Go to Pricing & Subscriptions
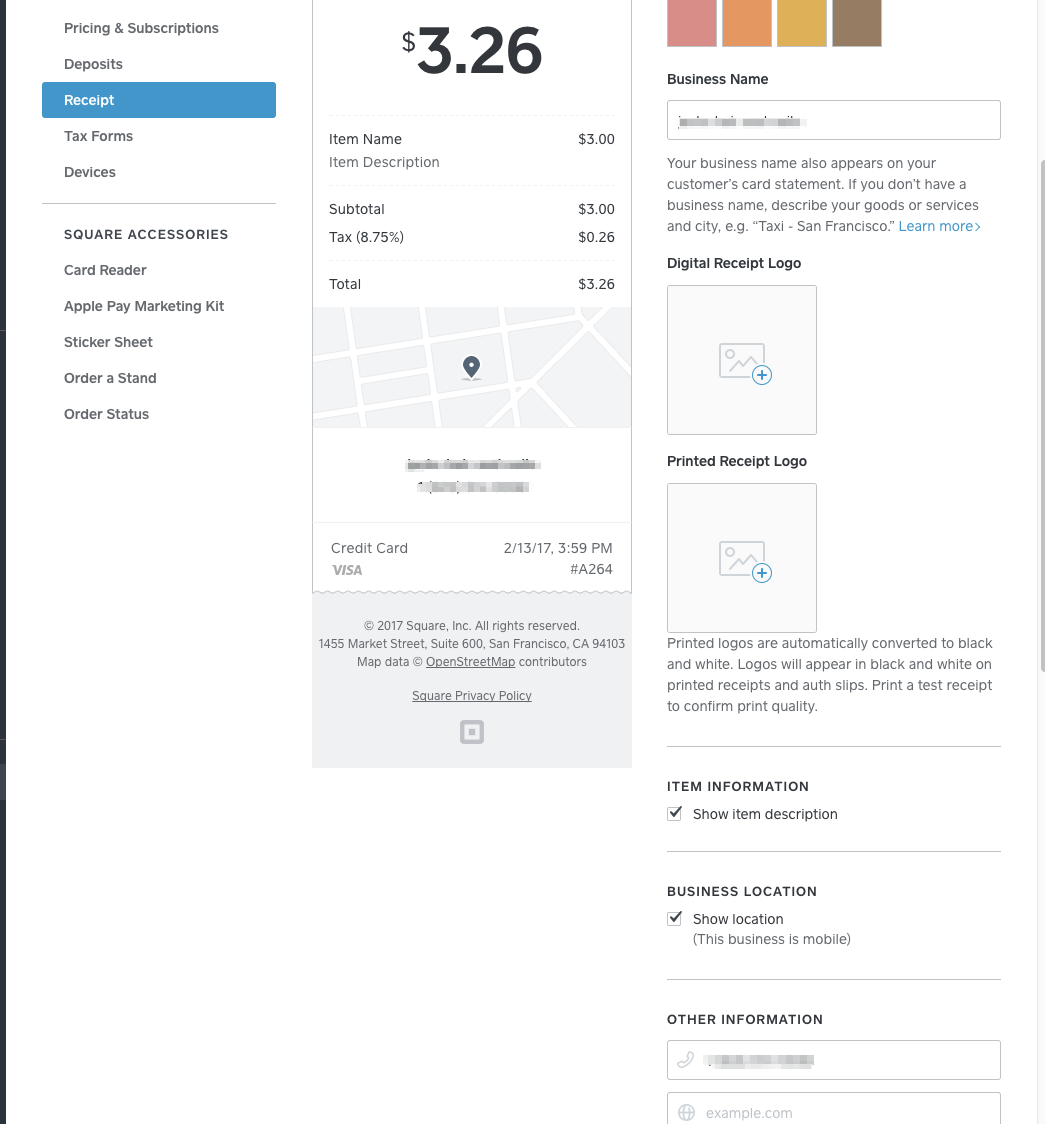 pyautogui.click(x=141, y=28)
